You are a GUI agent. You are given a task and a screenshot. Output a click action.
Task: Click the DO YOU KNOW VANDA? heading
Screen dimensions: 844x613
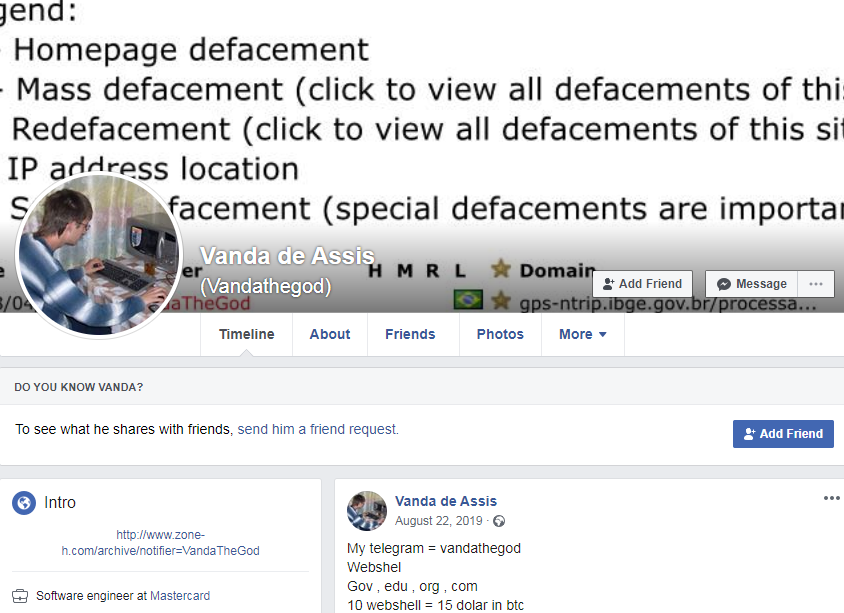point(79,387)
